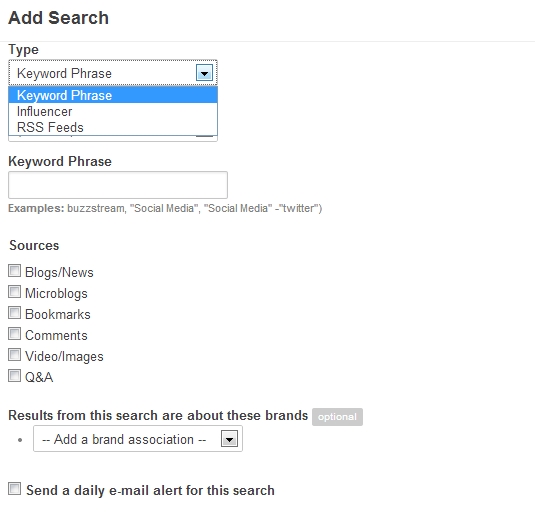Focus the Keyword Phrase text field
Viewport: 535px width, 514px height.
[x=118, y=185]
